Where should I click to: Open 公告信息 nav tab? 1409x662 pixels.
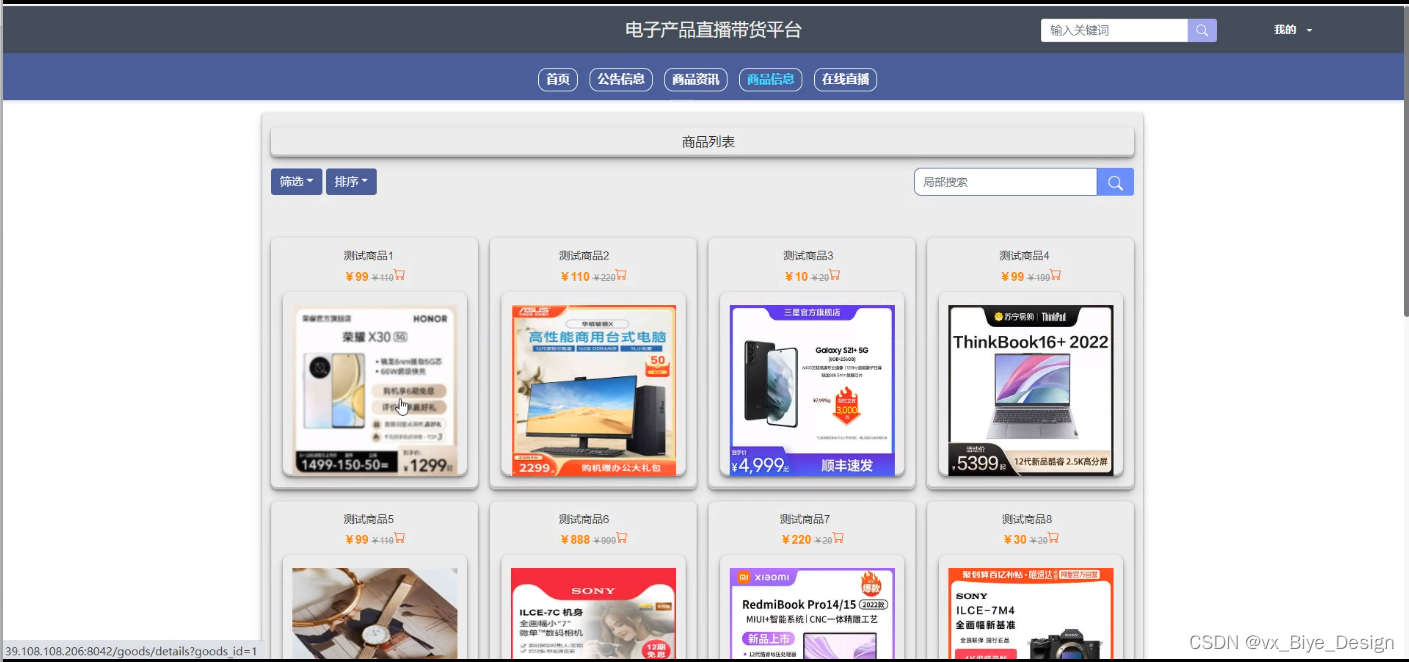click(x=621, y=79)
